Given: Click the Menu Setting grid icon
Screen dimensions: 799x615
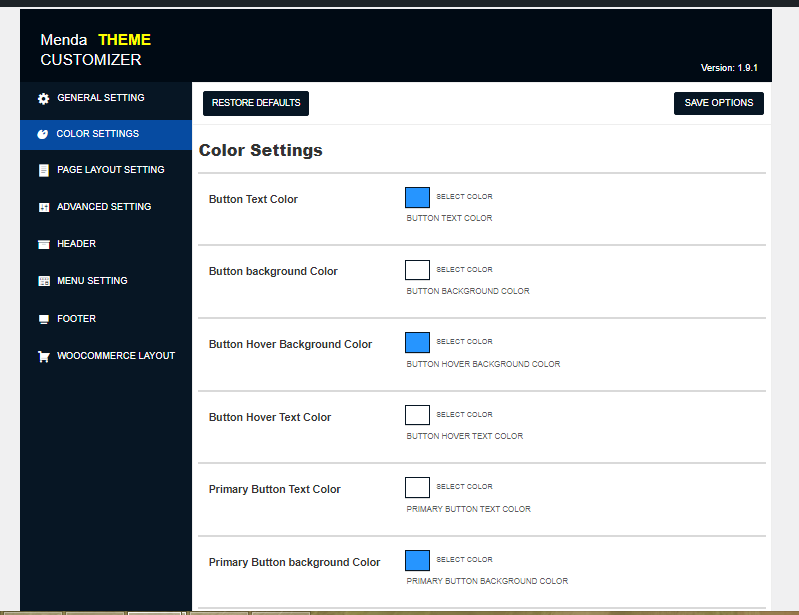Looking at the screenshot, I should [43, 281].
